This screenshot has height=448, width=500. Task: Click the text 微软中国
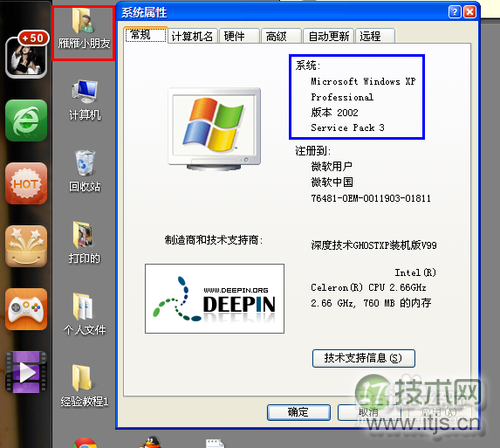332,182
